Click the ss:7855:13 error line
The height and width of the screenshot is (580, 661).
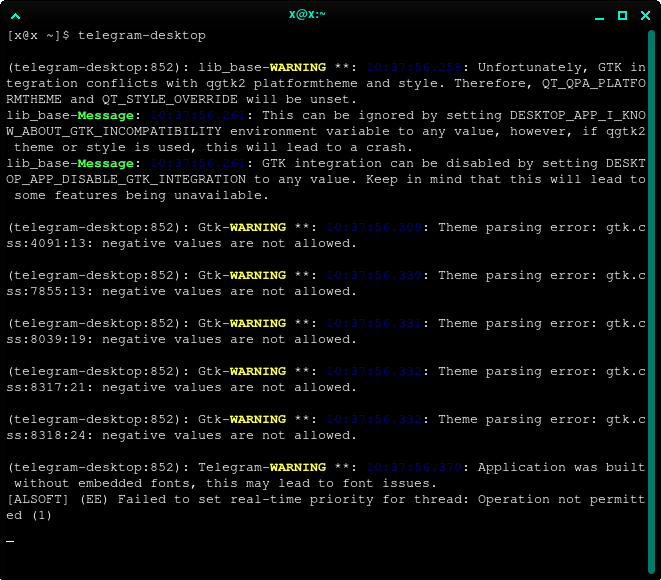[x=181, y=292]
